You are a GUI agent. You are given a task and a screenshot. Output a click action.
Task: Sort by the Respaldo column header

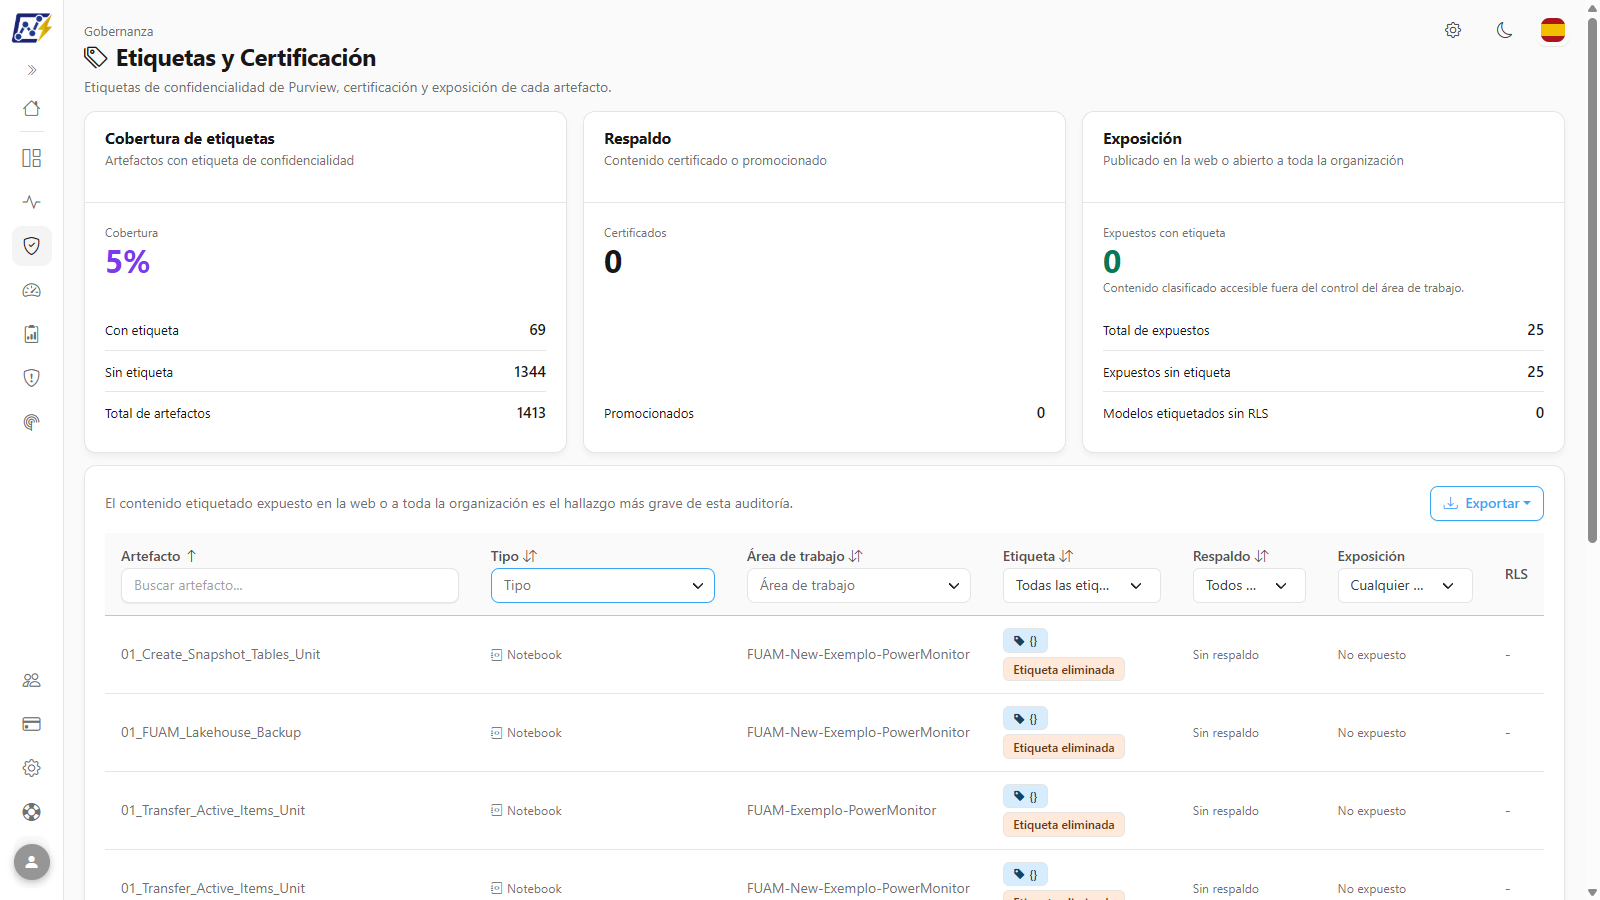[1230, 556]
